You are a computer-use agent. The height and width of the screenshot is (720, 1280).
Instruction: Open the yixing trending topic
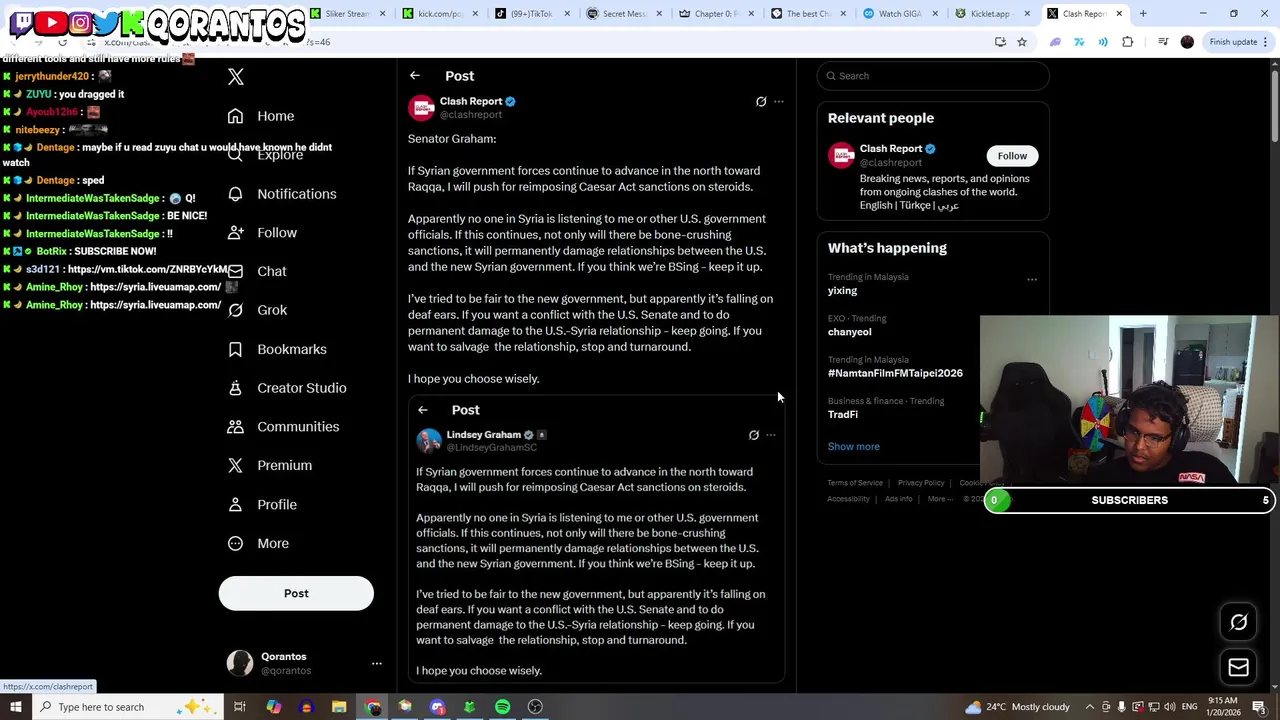click(842, 291)
